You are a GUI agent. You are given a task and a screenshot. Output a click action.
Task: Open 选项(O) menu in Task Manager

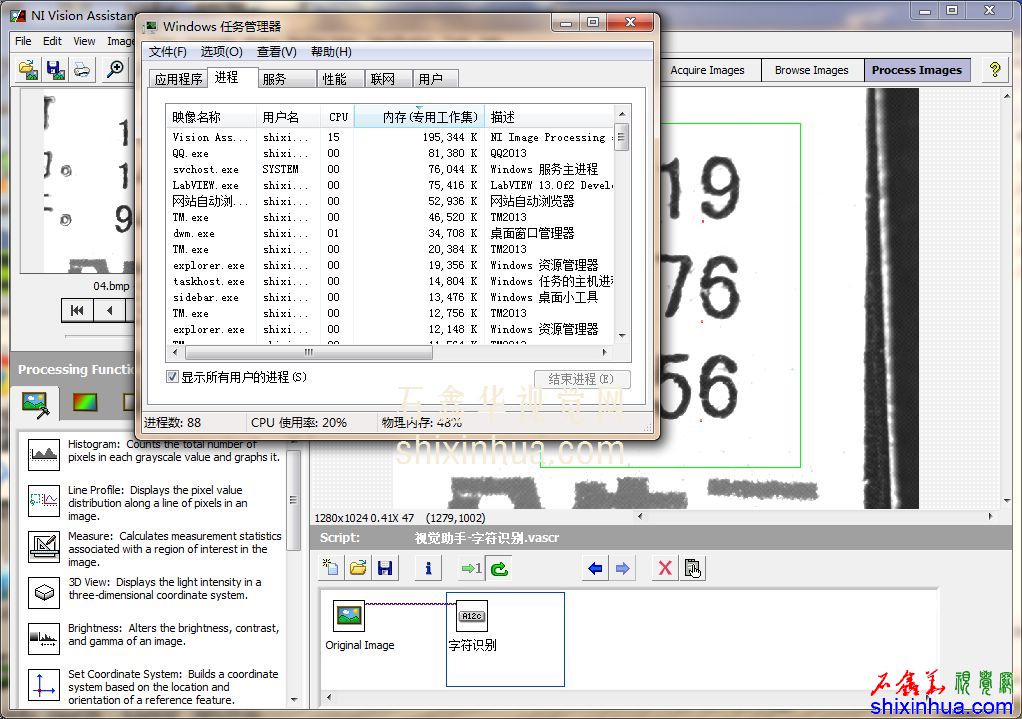222,51
